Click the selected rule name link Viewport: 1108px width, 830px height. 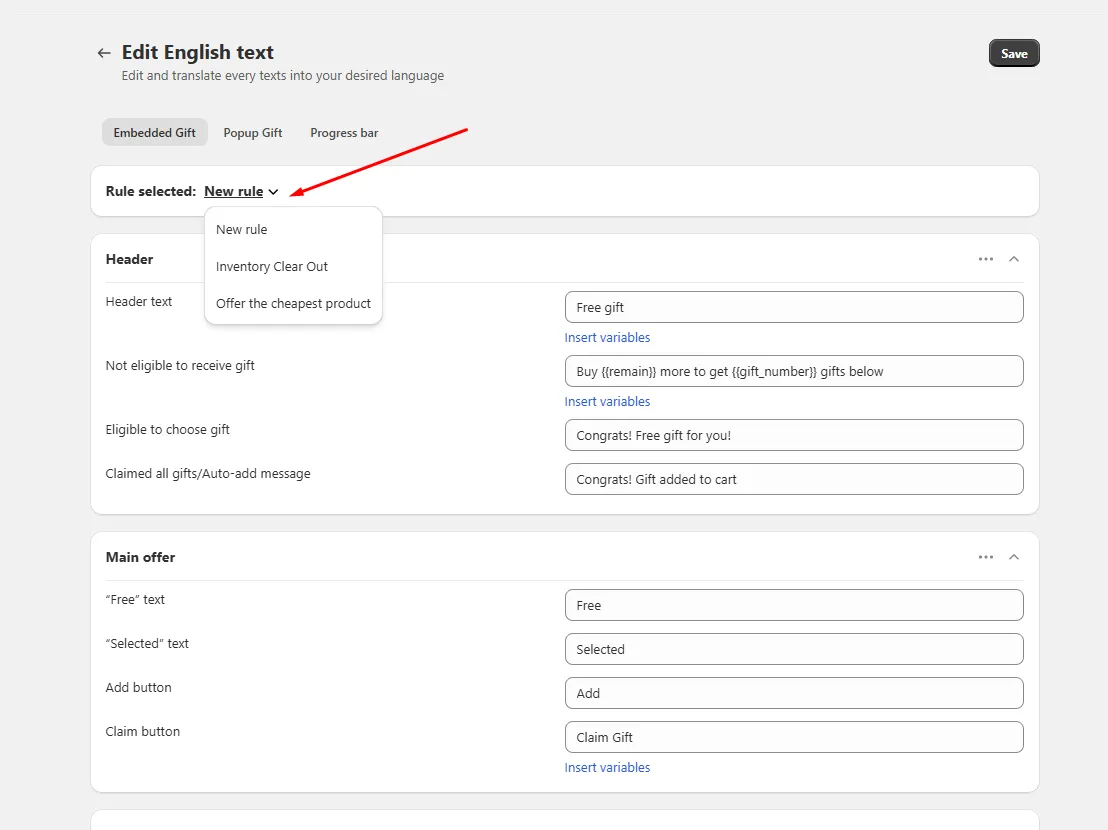click(x=233, y=191)
